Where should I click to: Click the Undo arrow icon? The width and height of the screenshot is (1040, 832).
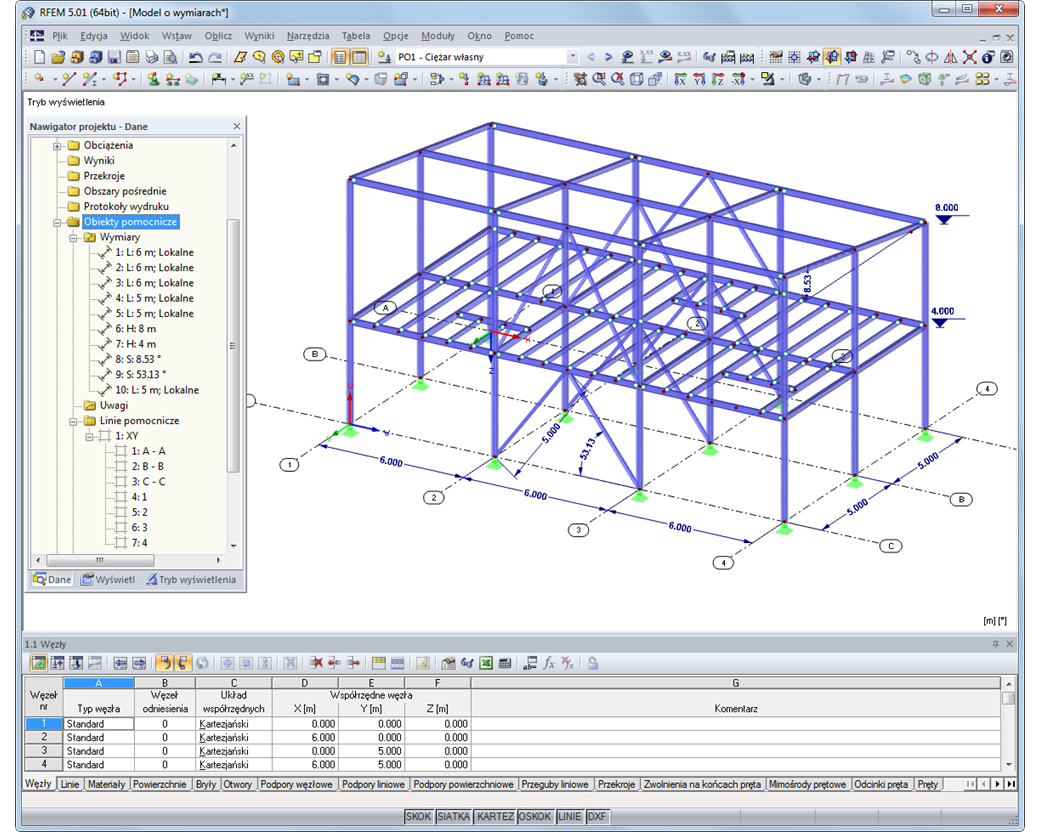[x=195, y=57]
